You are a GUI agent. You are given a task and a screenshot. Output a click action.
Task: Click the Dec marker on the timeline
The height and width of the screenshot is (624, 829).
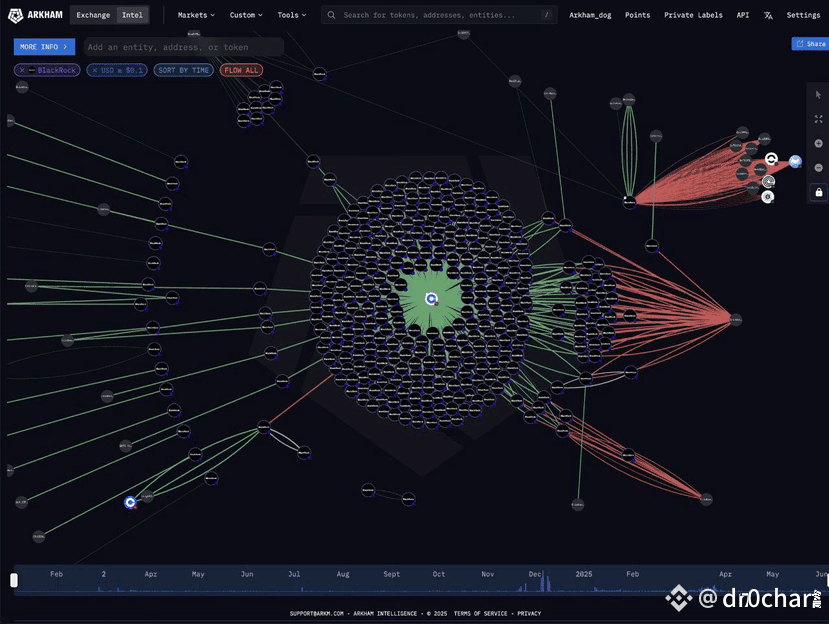pyautogui.click(x=535, y=574)
